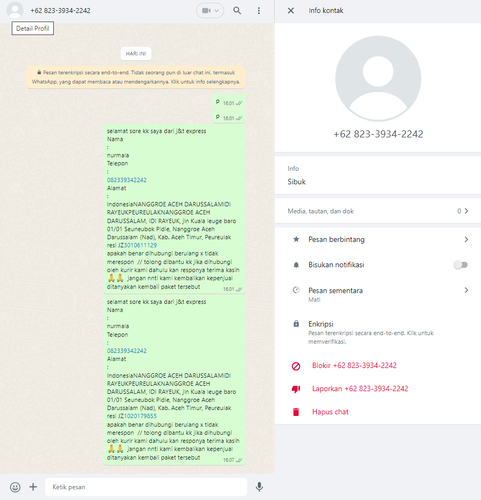Click the thumbs-down icon beside Laporkan
Image resolution: width=481 pixels, height=500 pixels.
pyautogui.click(x=296, y=389)
